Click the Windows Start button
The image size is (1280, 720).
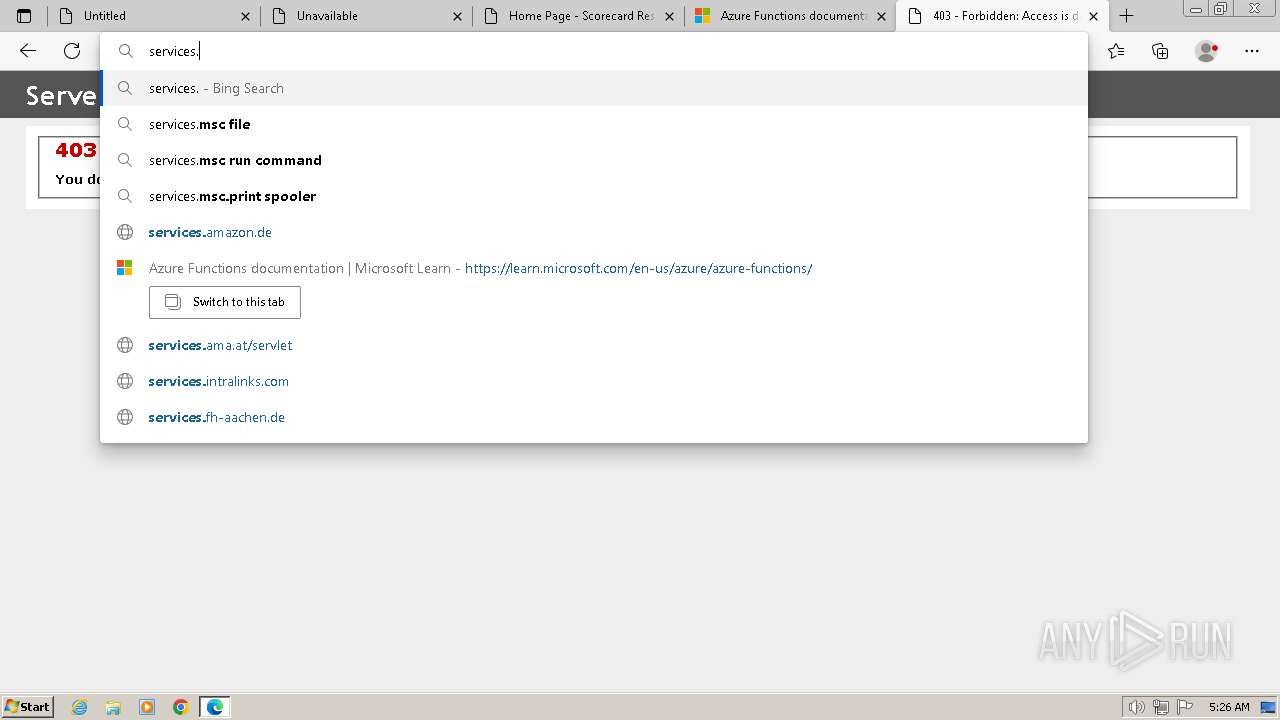pyautogui.click(x=28, y=706)
